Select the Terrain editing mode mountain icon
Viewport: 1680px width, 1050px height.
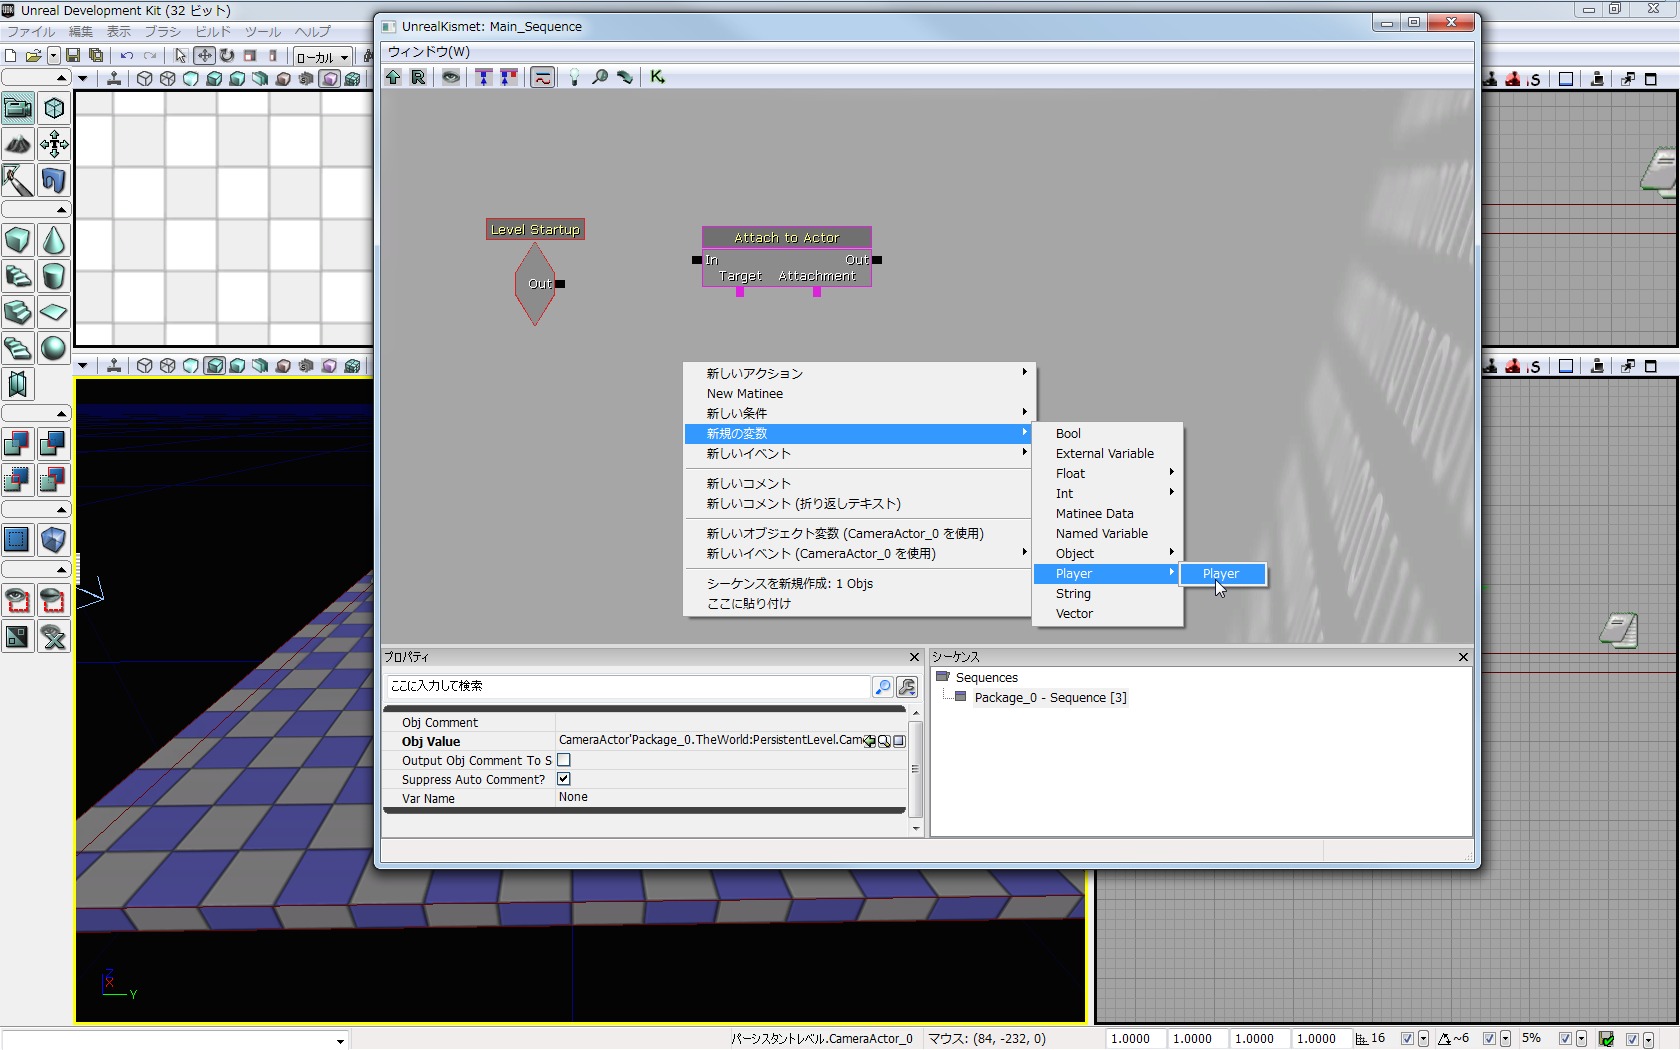coord(17,144)
